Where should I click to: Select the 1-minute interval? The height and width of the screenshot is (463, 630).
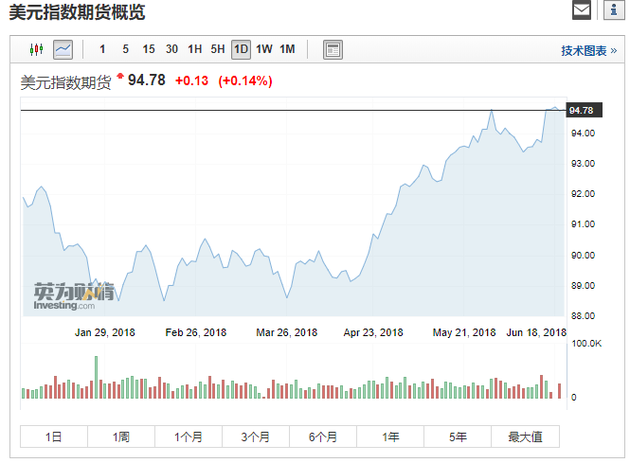coord(102,49)
